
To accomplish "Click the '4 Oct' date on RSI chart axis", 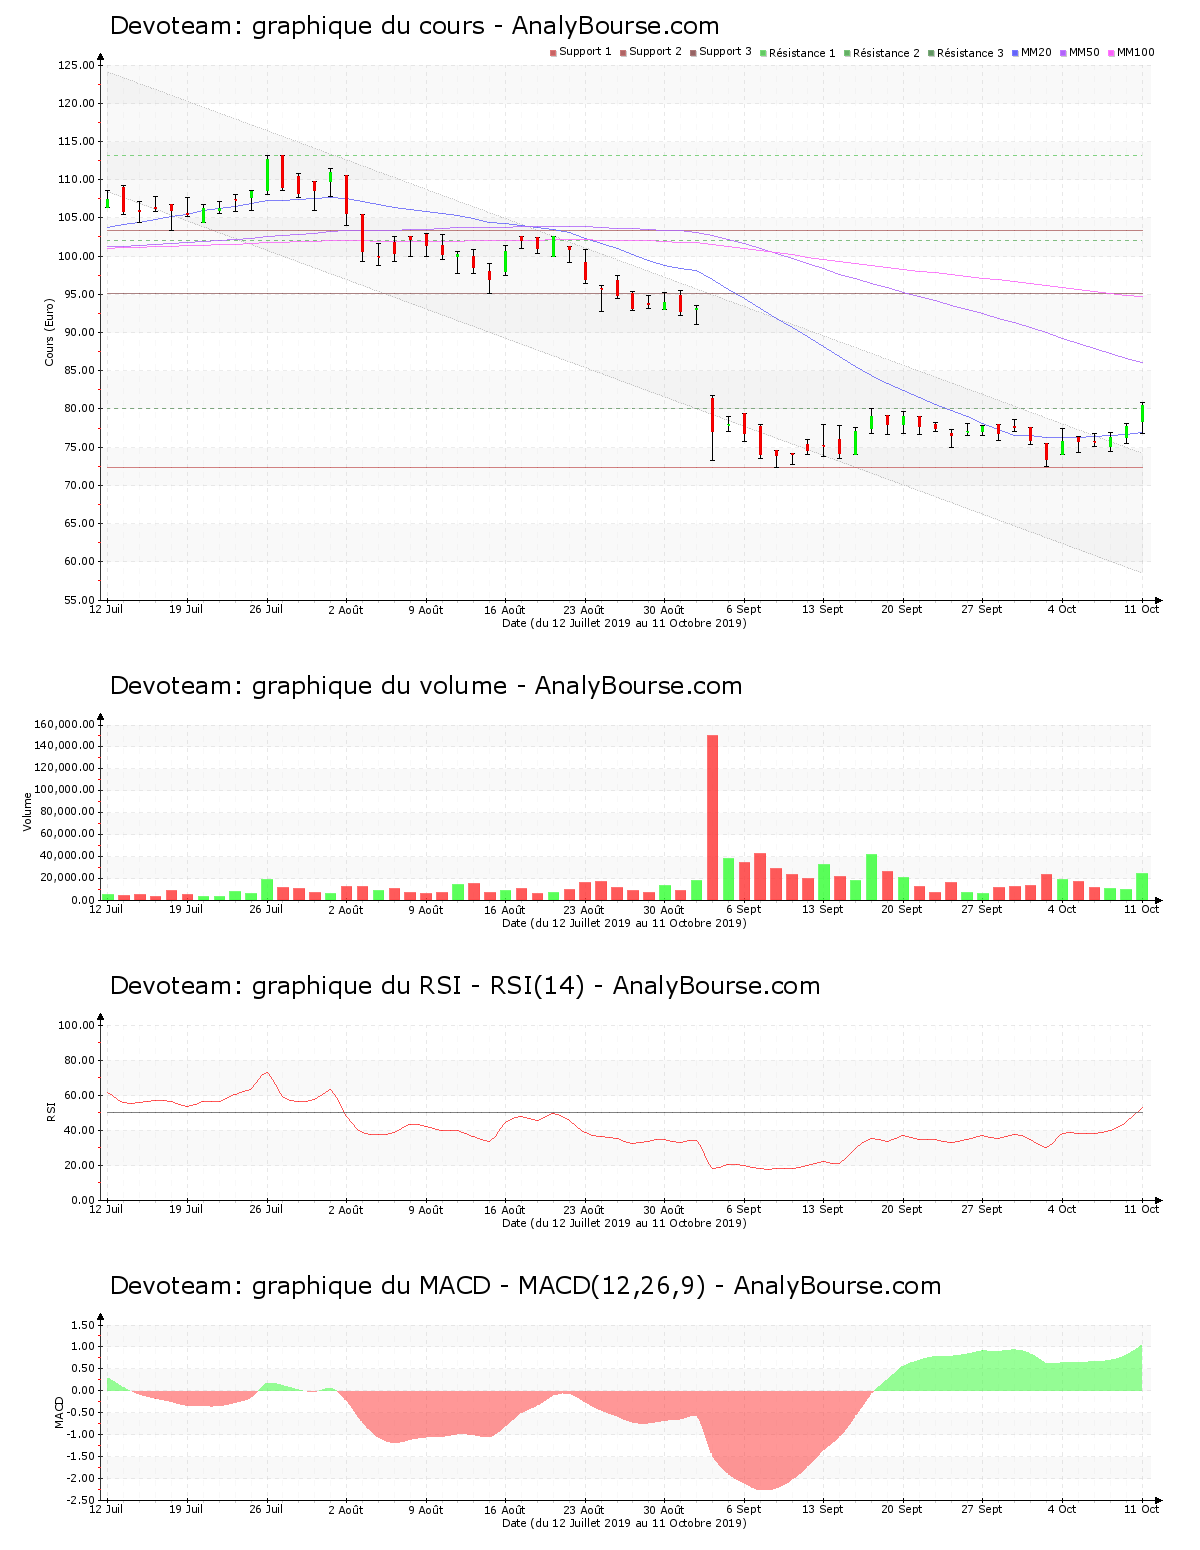I will coord(1061,1209).
